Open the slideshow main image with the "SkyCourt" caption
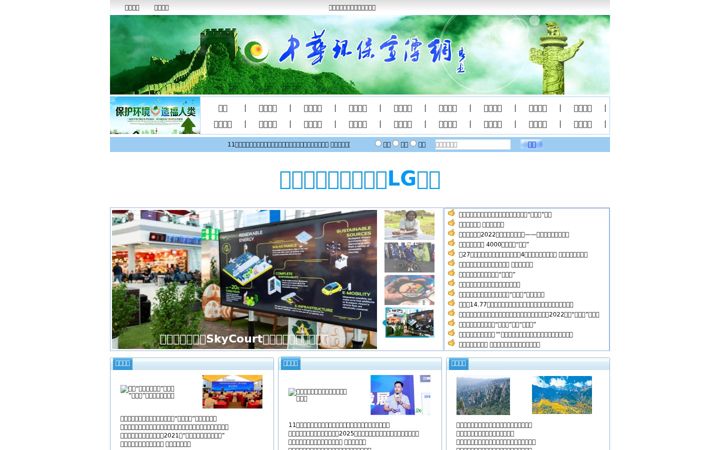The width and height of the screenshot is (720, 450). (x=244, y=279)
